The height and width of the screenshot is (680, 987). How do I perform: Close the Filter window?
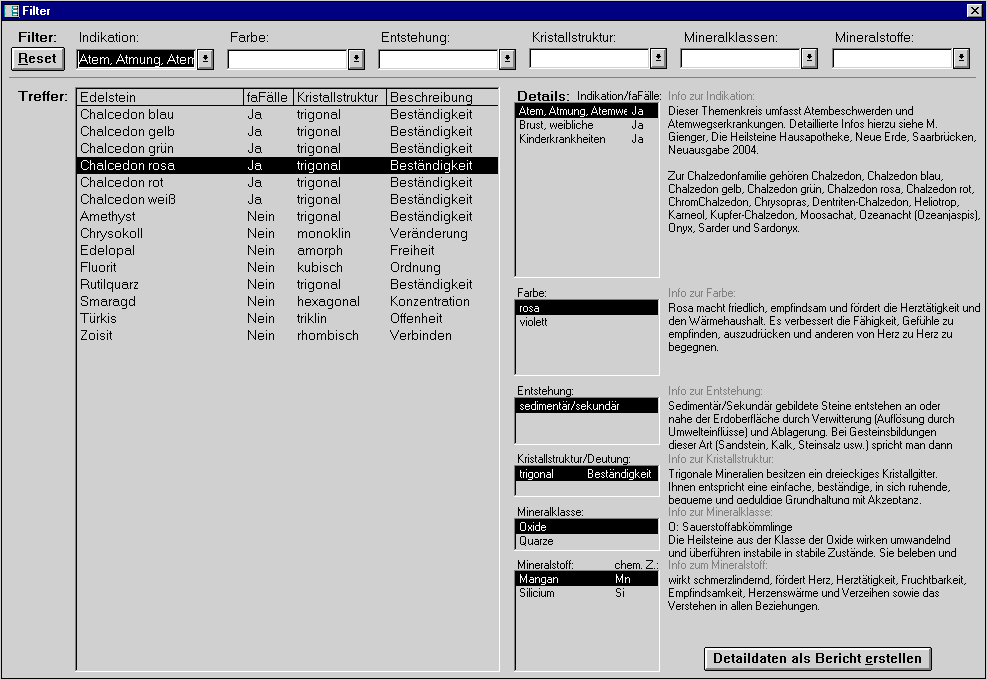tap(974, 11)
